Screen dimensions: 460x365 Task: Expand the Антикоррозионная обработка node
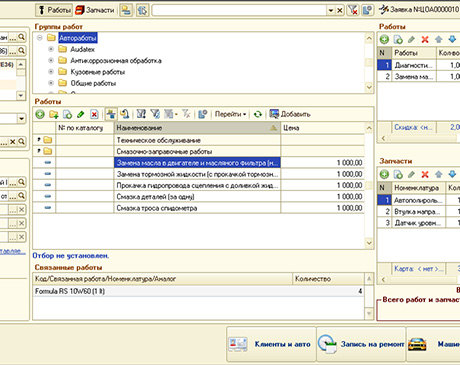(x=51, y=60)
